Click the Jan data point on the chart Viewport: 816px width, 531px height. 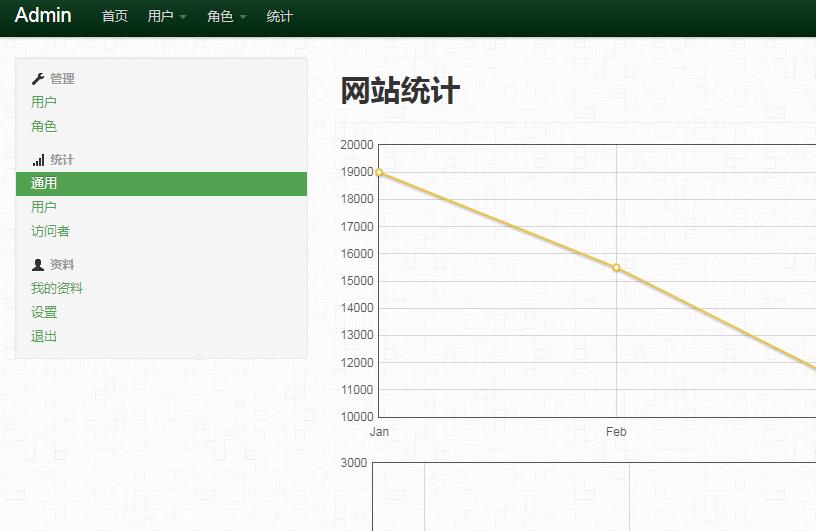[x=379, y=172]
